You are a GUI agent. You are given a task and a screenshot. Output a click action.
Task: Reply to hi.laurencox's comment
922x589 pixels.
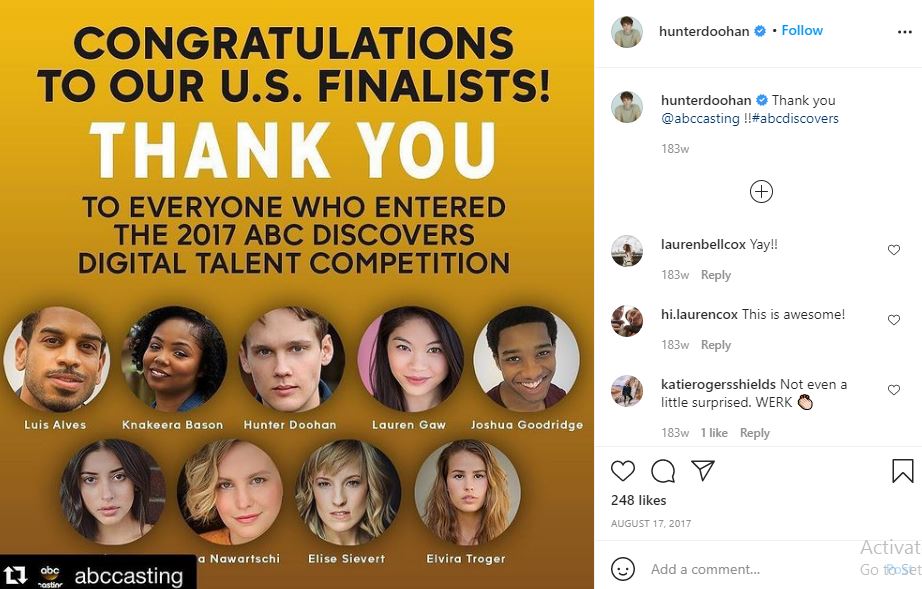coord(716,345)
